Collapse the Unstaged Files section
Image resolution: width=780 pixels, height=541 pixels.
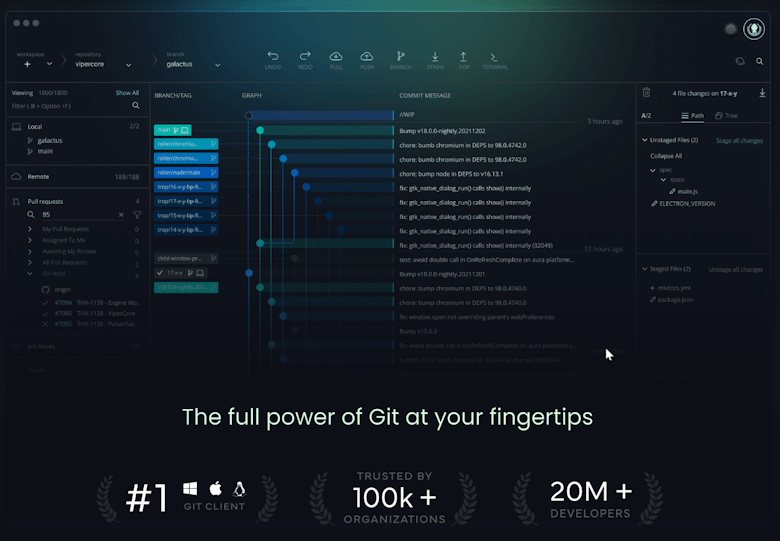(645, 140)
